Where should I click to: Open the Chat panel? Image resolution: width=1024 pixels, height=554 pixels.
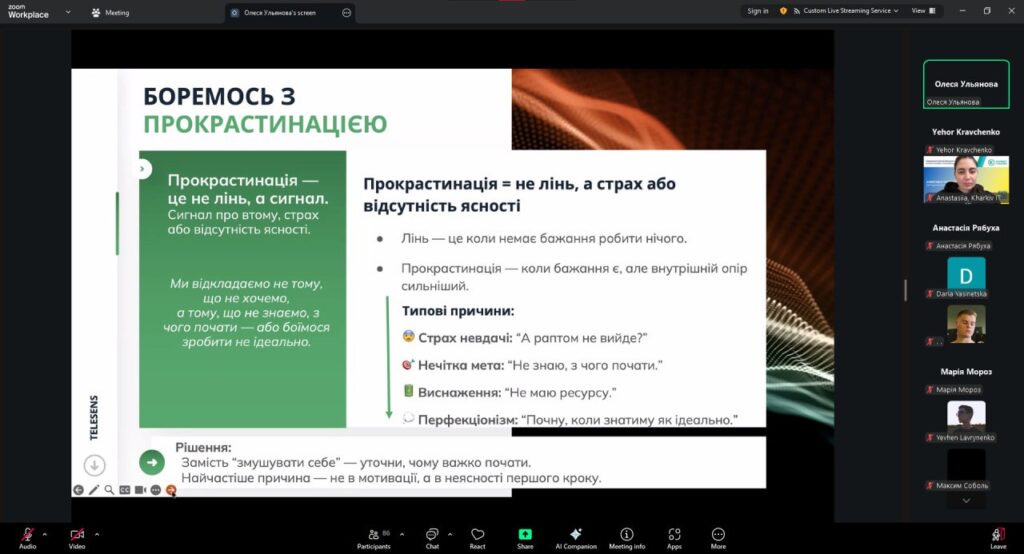432,536
